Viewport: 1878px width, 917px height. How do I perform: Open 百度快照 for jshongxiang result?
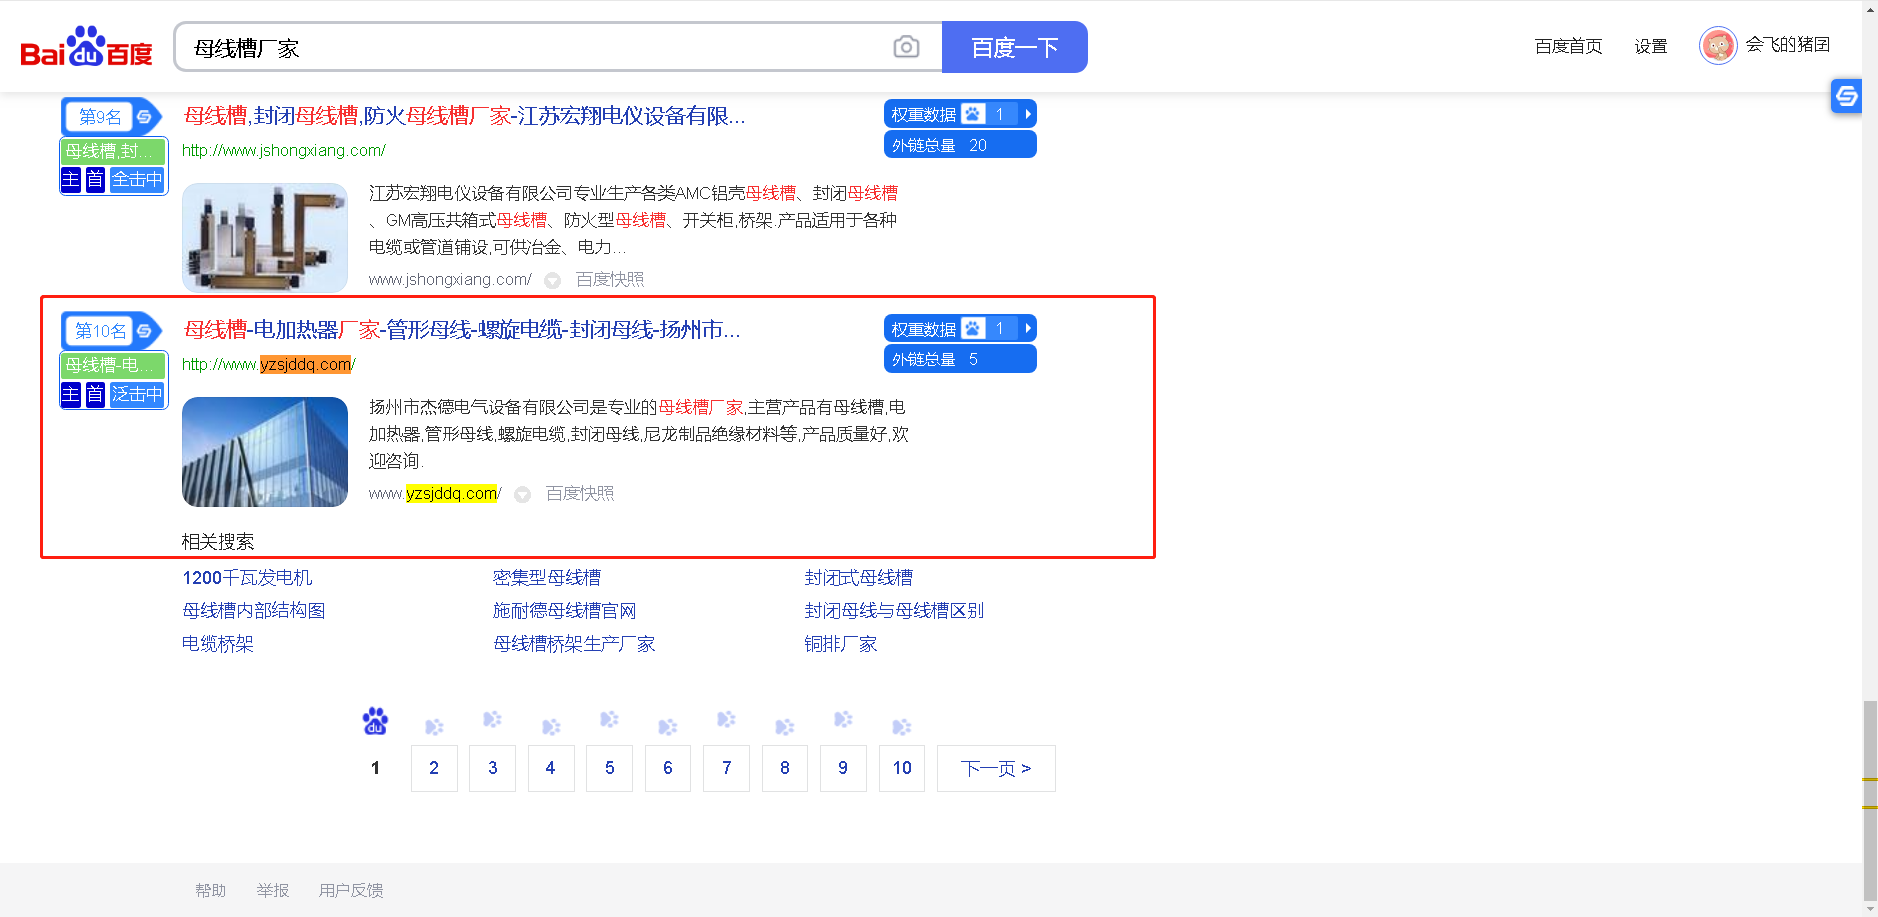[x=610, y=280]
